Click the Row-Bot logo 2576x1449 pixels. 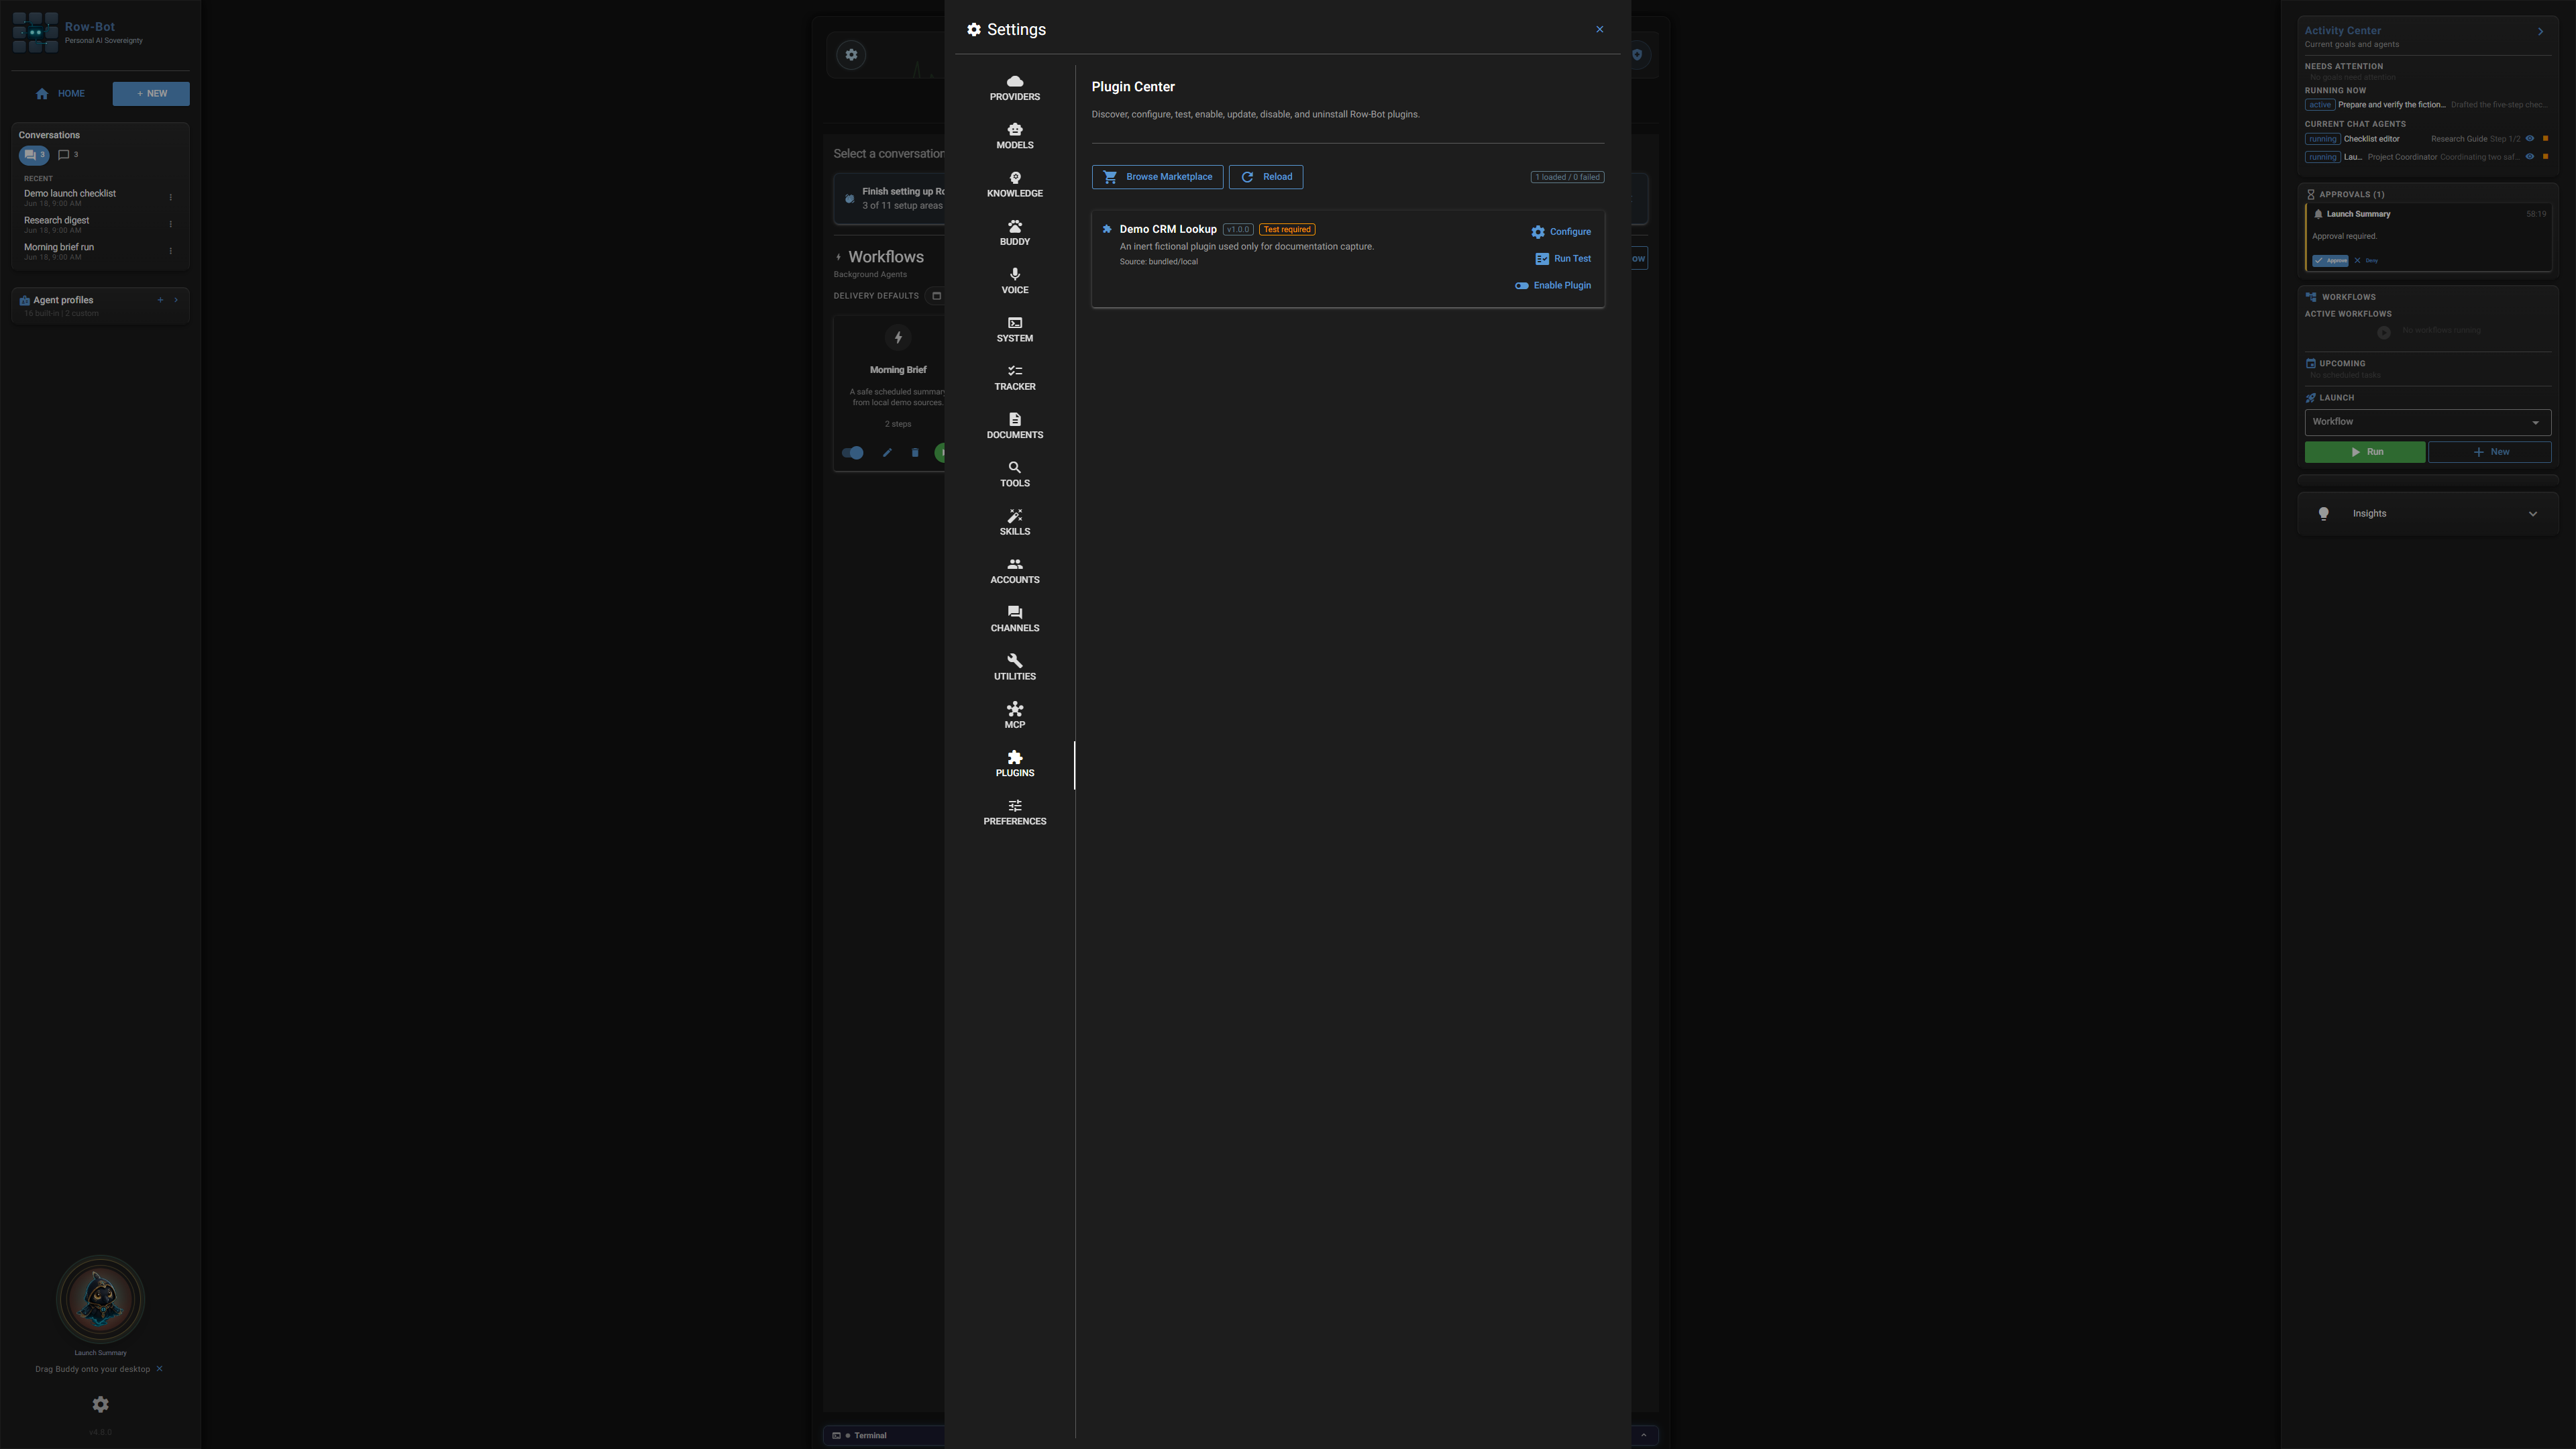[36, 32]
